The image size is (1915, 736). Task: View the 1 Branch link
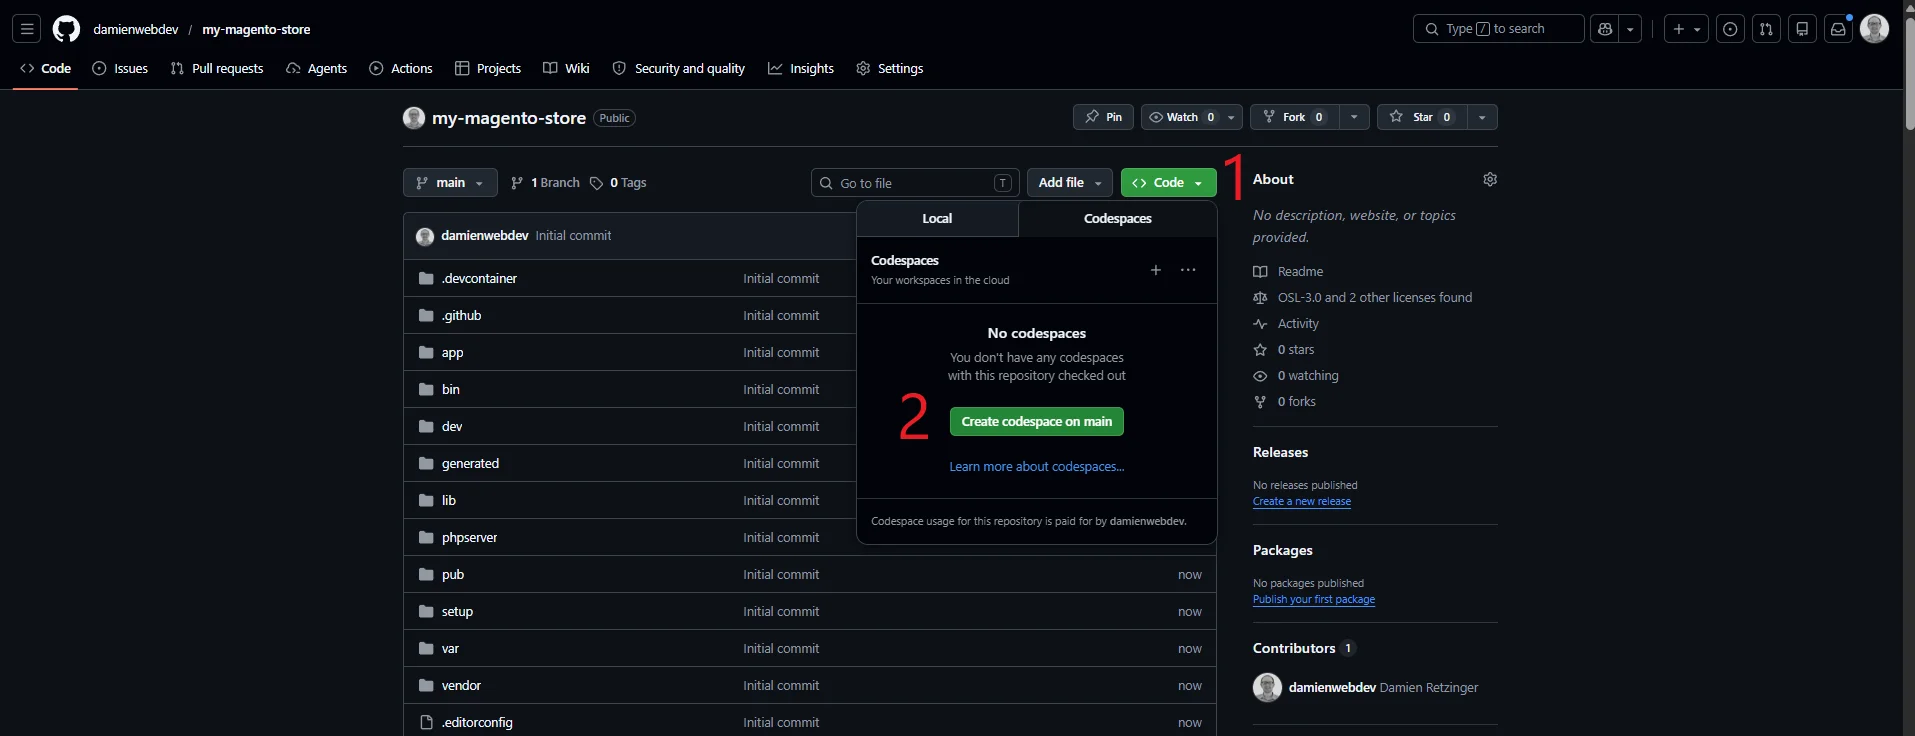coord(545,183)
